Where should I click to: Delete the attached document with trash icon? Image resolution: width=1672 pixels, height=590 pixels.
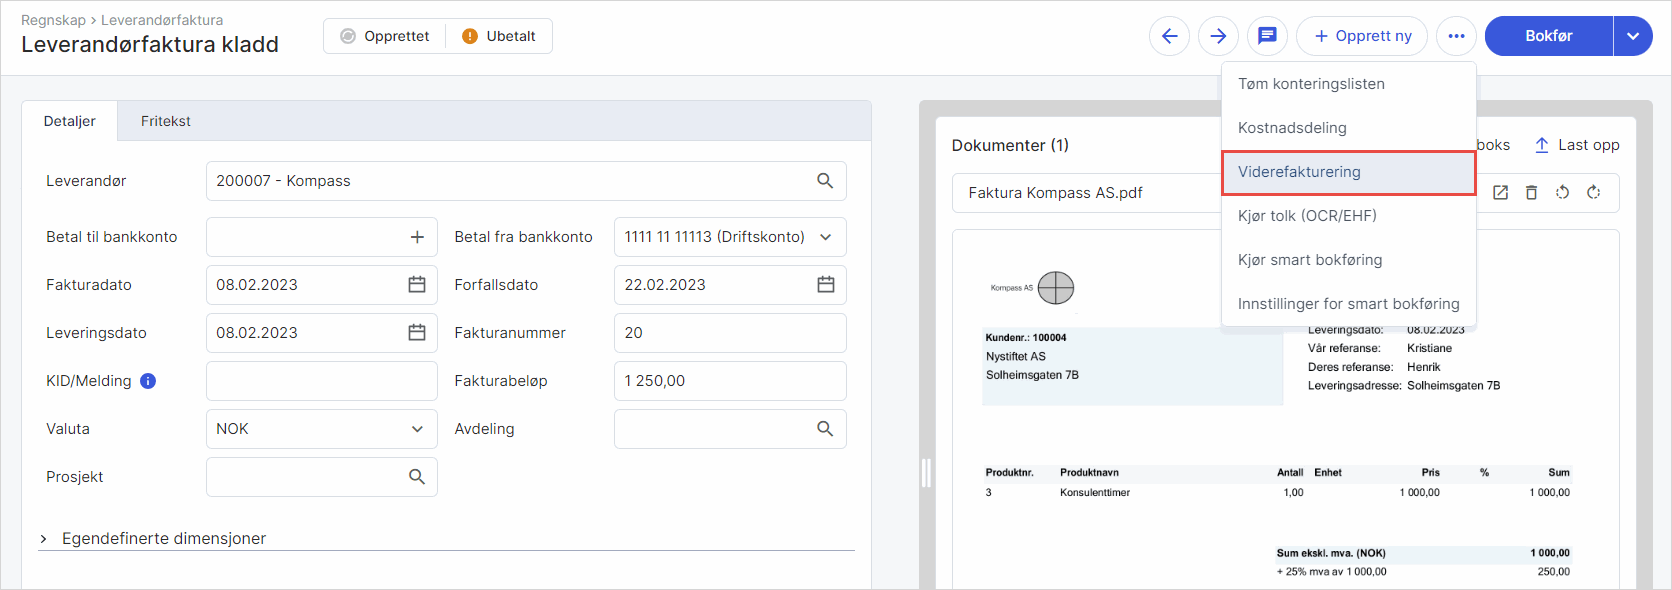pyautogui.click(x=1531, y=193)
